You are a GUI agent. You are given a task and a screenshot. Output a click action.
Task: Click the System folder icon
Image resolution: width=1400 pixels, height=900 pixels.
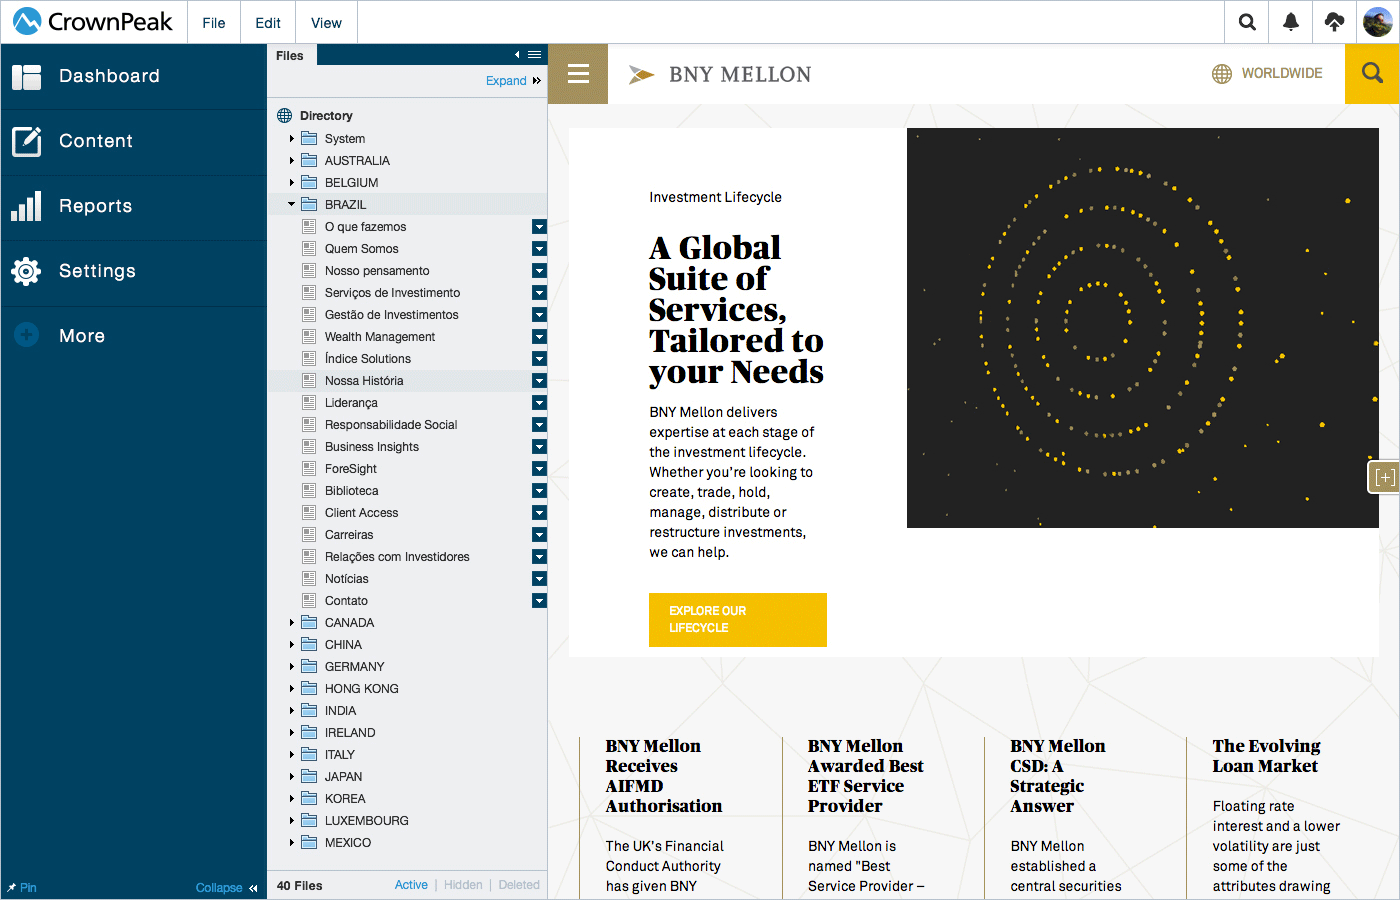click(309, 138)
